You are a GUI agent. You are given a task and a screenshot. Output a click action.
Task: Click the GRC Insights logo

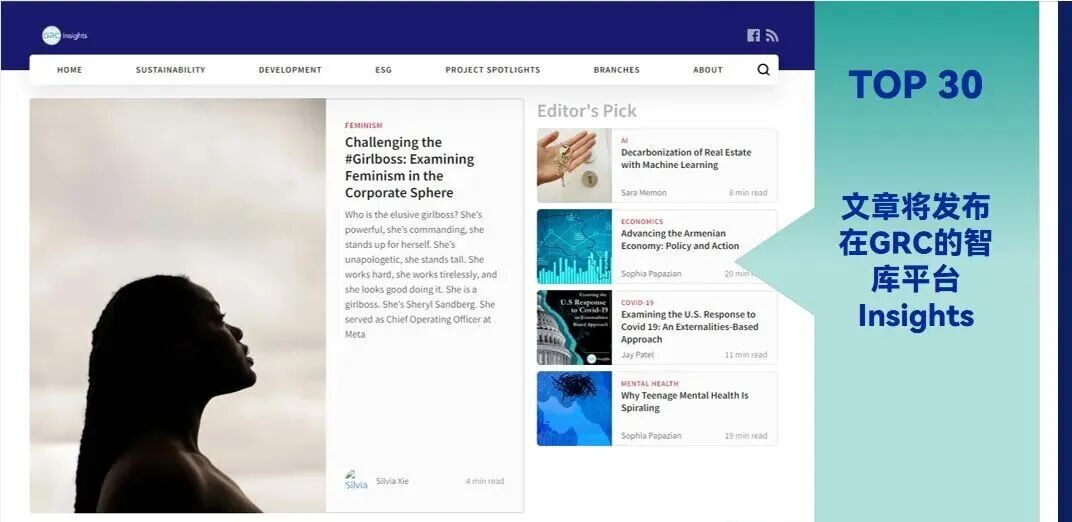point(64,36)
